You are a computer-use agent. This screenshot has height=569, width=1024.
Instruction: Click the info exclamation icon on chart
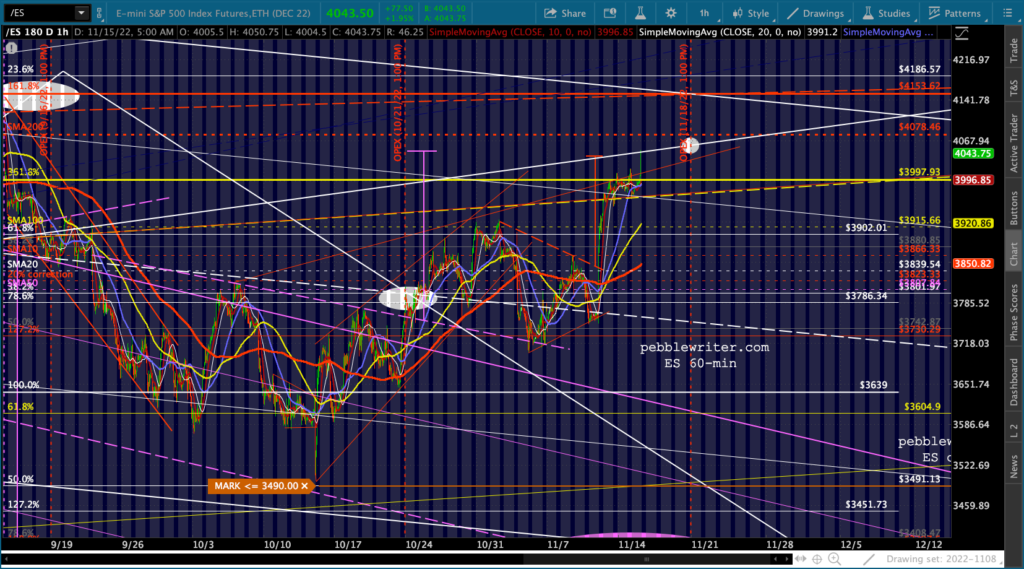click(11, 48)
